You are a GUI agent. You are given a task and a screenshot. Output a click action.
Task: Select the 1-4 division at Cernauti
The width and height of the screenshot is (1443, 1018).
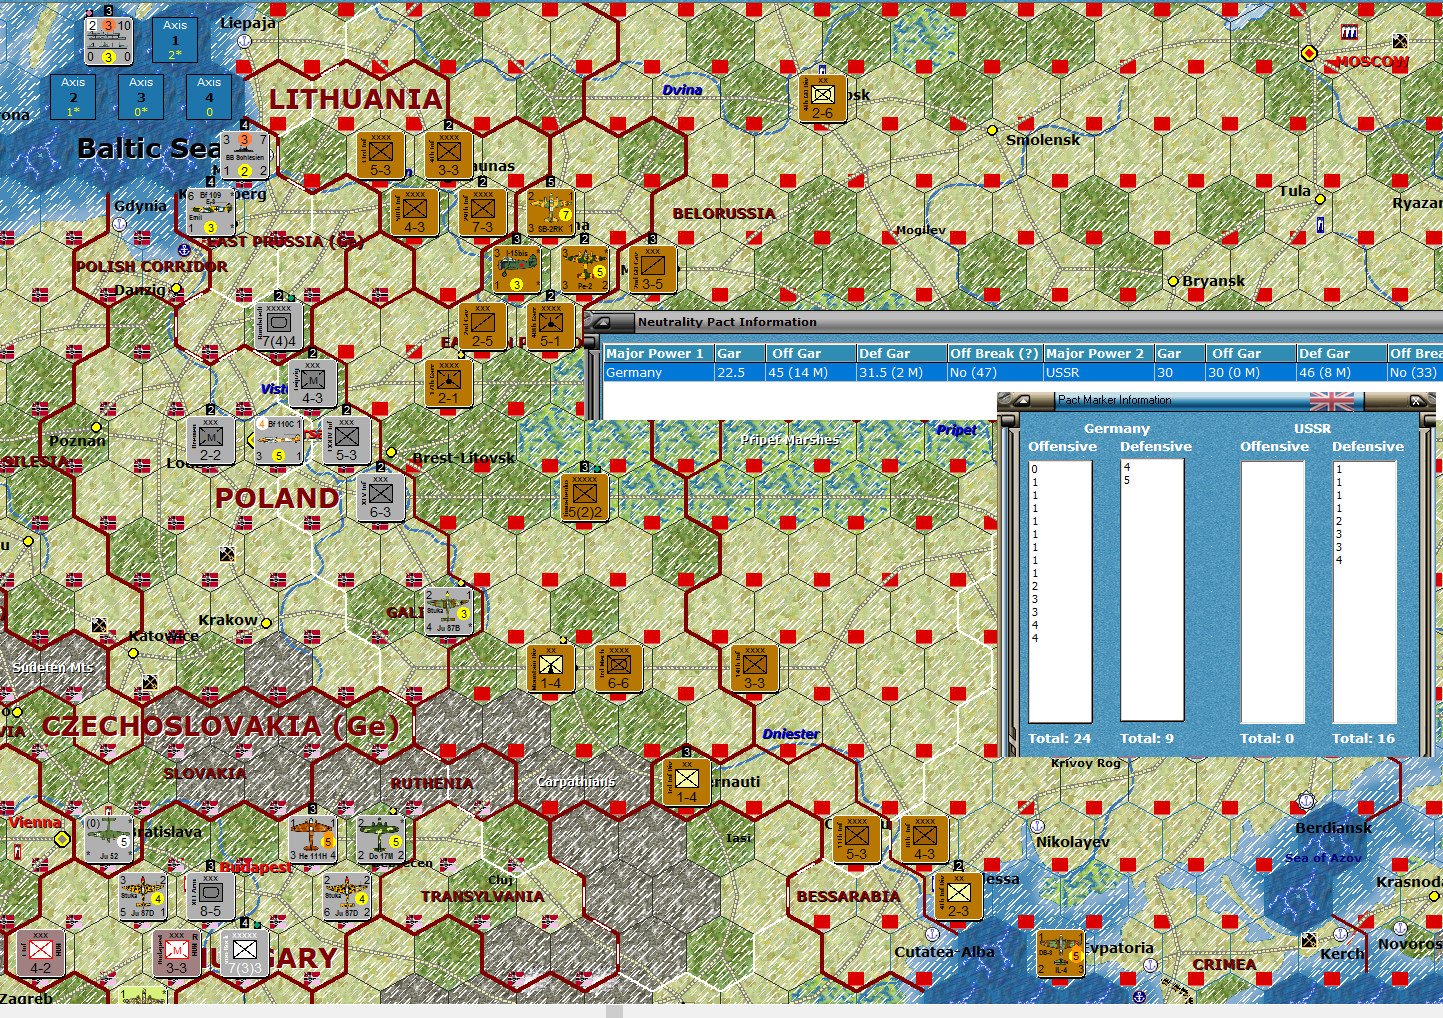pos(687,782)
